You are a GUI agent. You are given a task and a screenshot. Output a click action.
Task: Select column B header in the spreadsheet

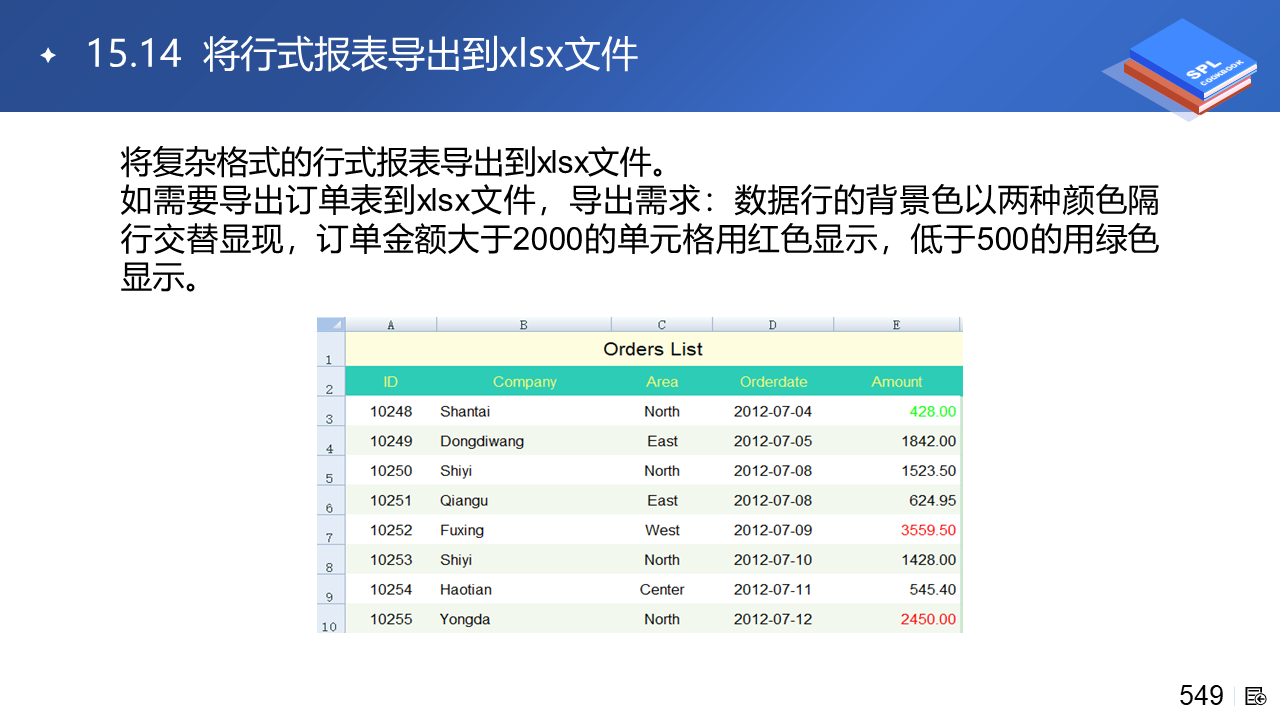pos(524,325)
